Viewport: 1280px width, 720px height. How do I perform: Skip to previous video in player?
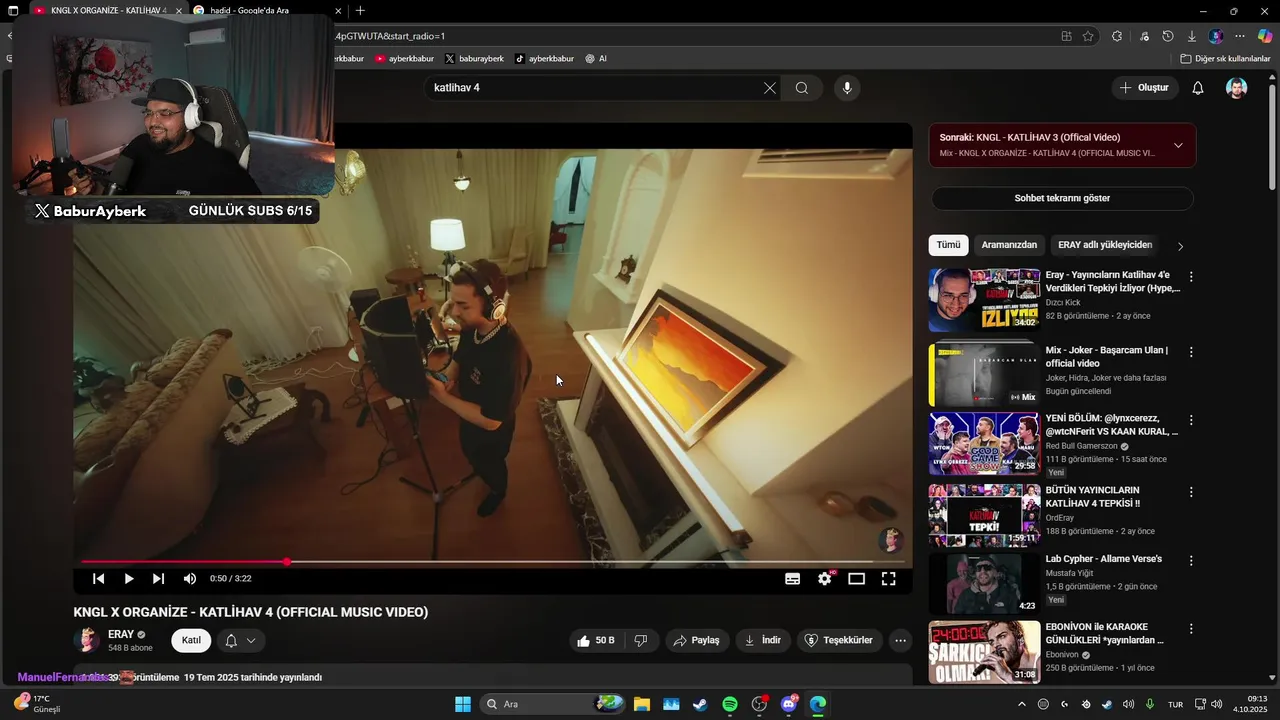click(99, 579)
